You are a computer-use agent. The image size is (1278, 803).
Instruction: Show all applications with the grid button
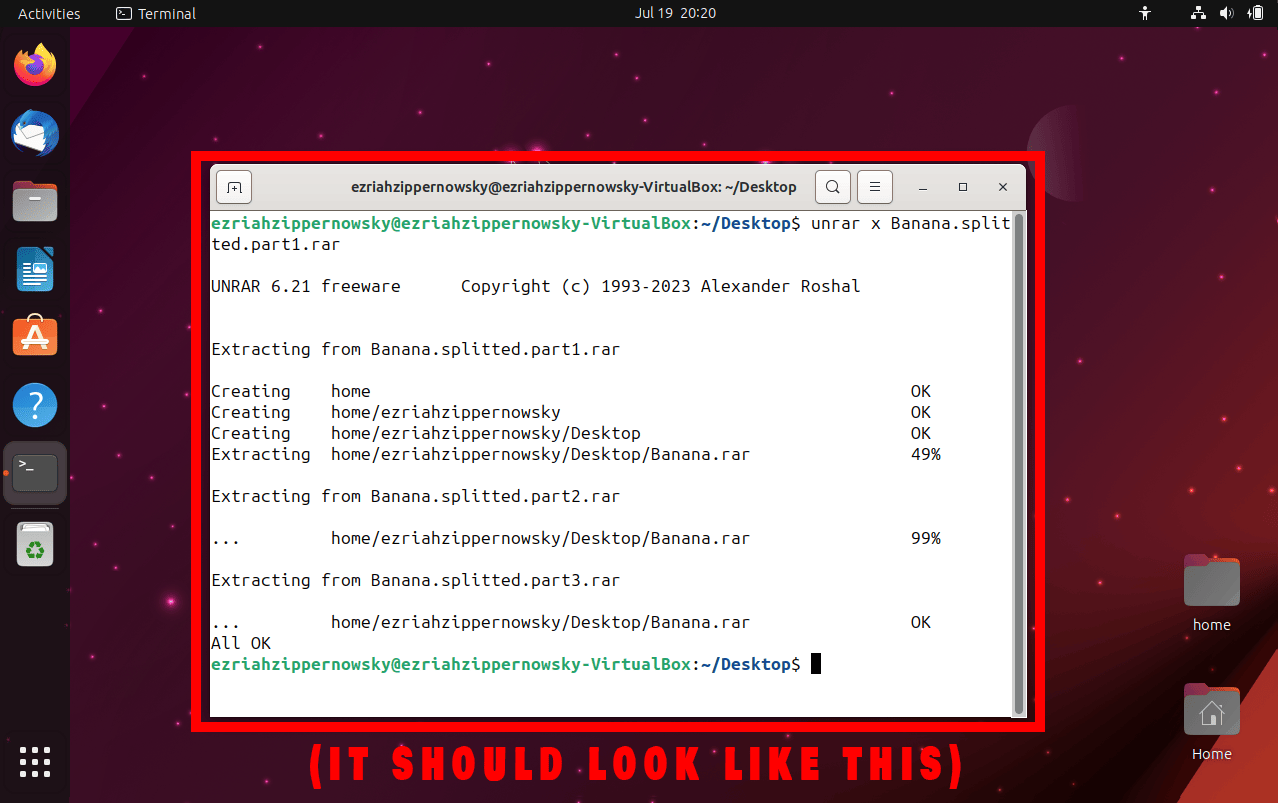click(x=34, y=762)
